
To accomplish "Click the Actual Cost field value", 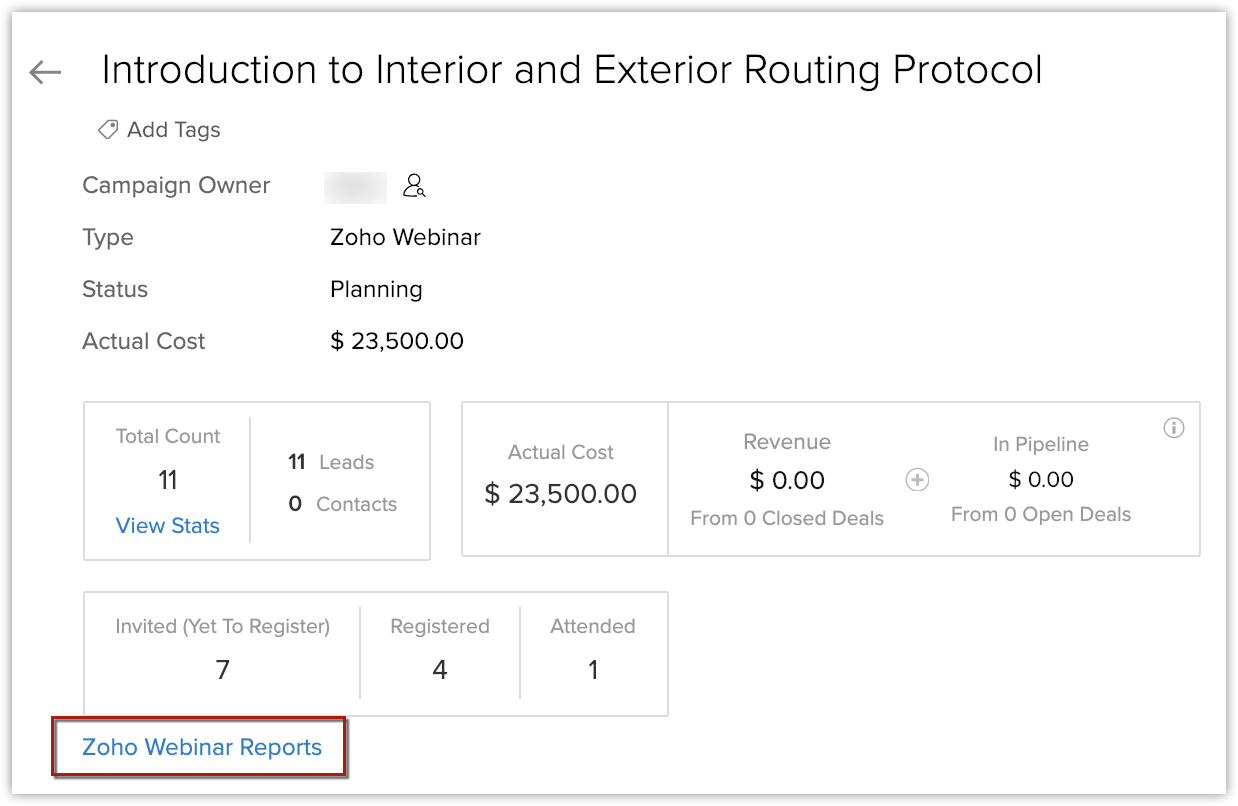I will pyautogui.click(x=397, y=341).
